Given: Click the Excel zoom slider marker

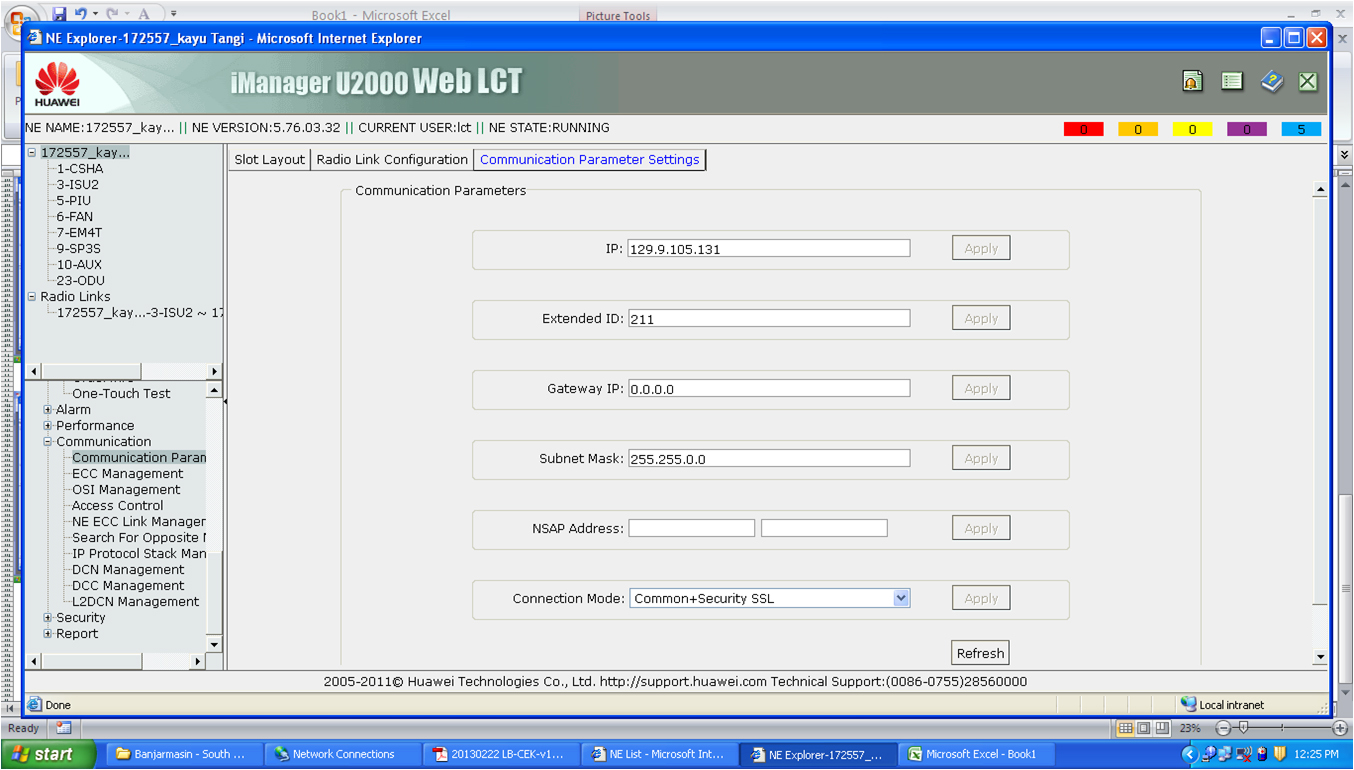Looking at the screenshot, I should pos(1243,727).
